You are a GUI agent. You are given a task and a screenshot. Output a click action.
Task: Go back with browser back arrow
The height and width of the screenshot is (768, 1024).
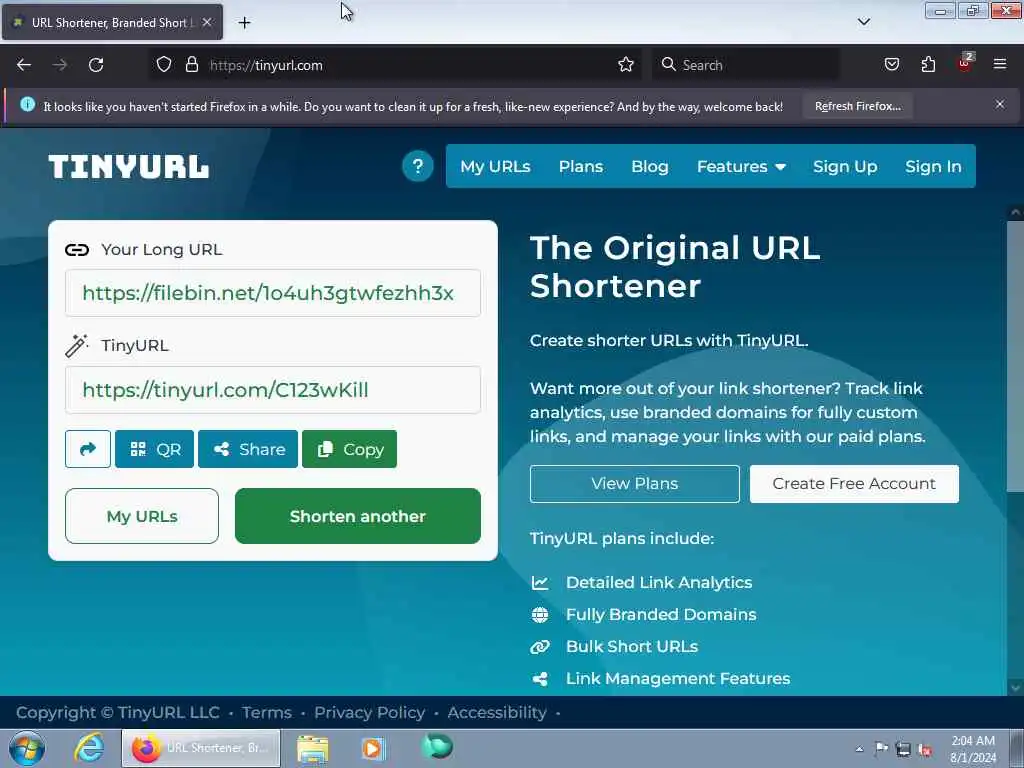point(24,65)
